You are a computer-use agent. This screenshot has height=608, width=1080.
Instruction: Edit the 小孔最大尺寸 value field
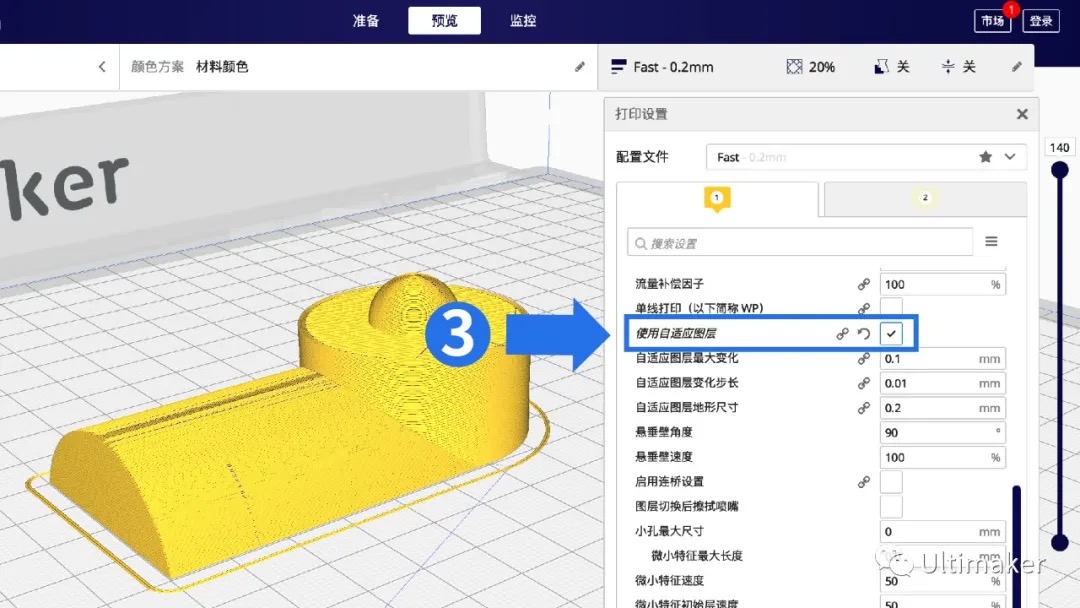942,532
